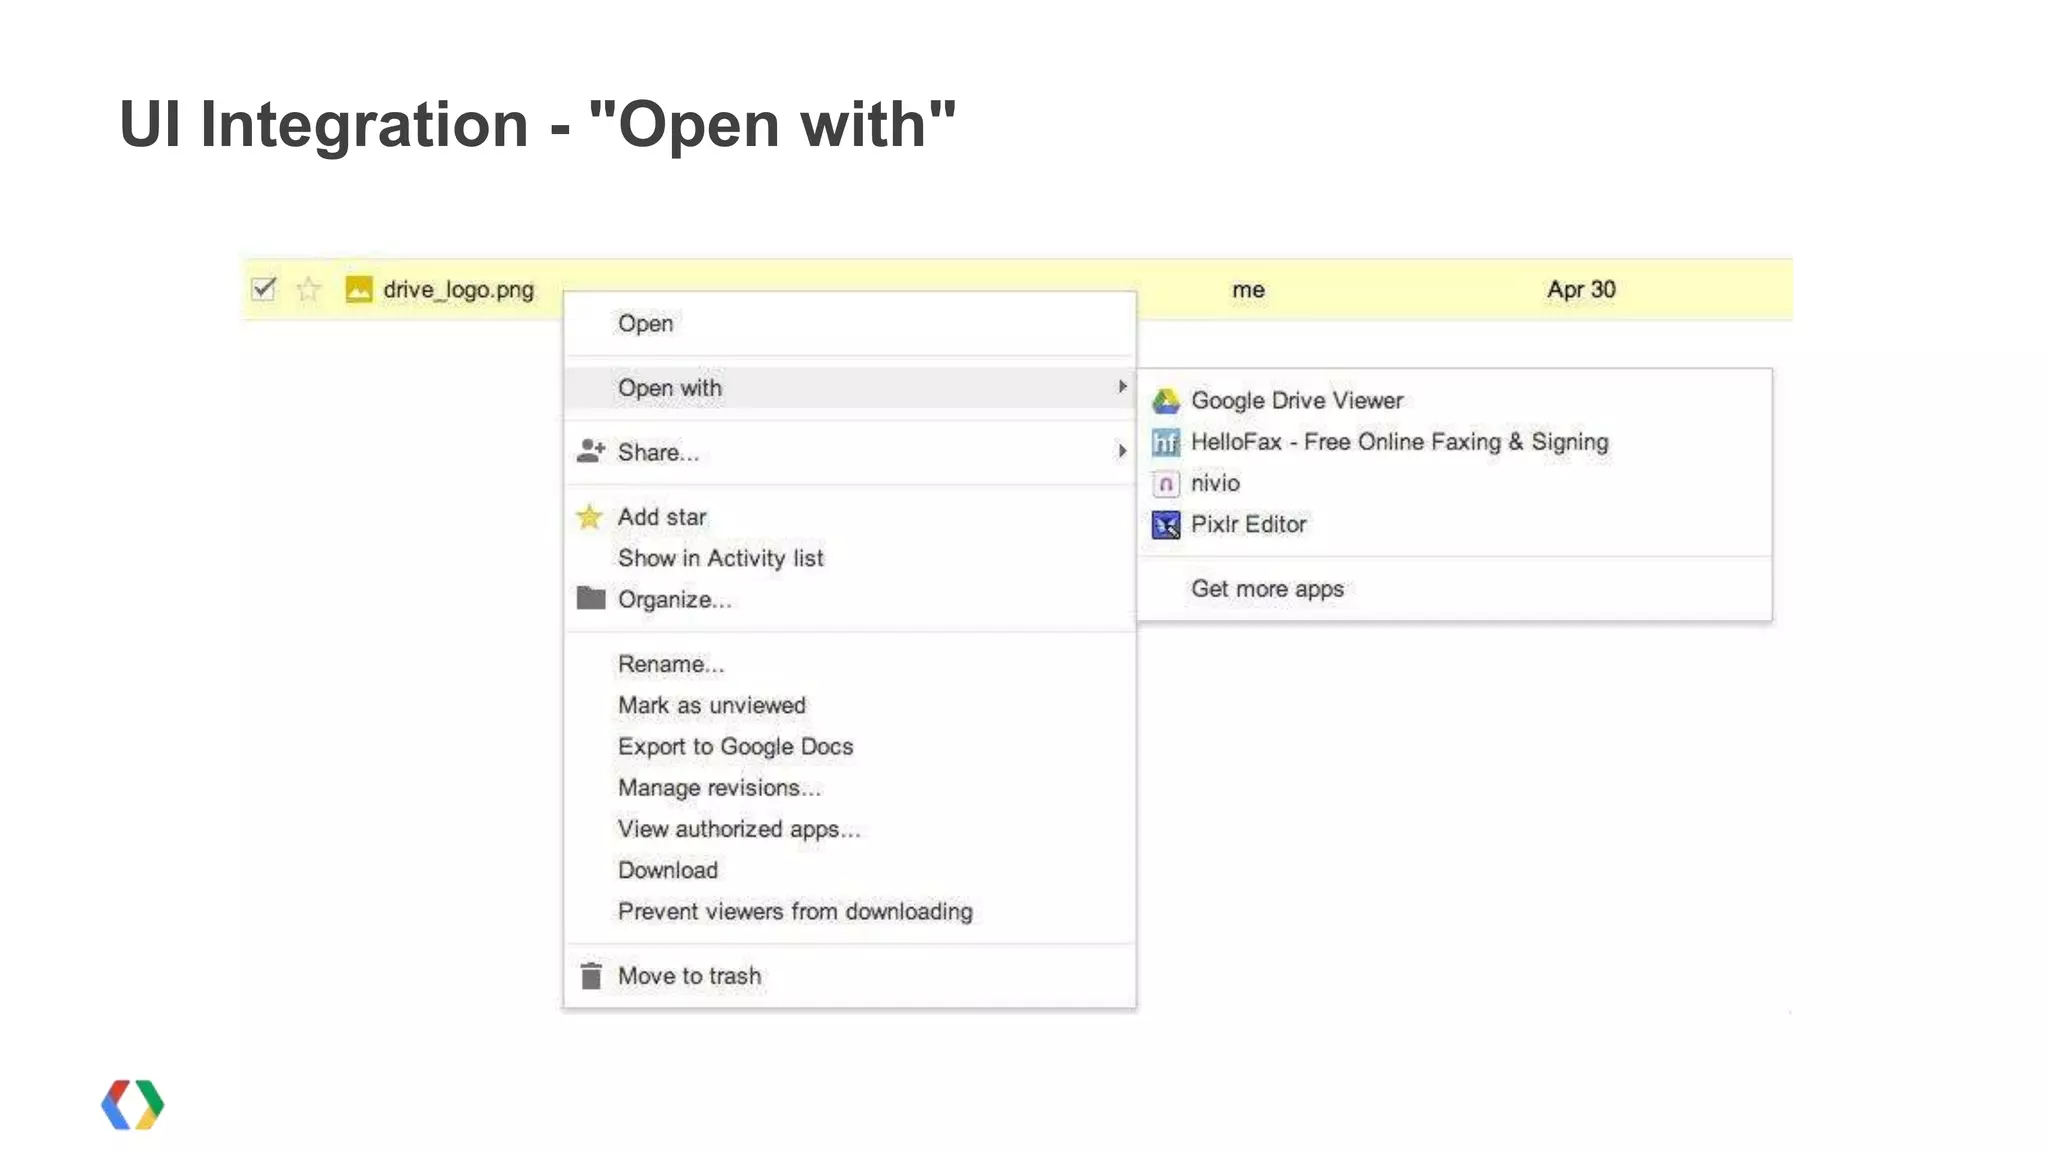Select the Open with menu entry

coord(850,388)
